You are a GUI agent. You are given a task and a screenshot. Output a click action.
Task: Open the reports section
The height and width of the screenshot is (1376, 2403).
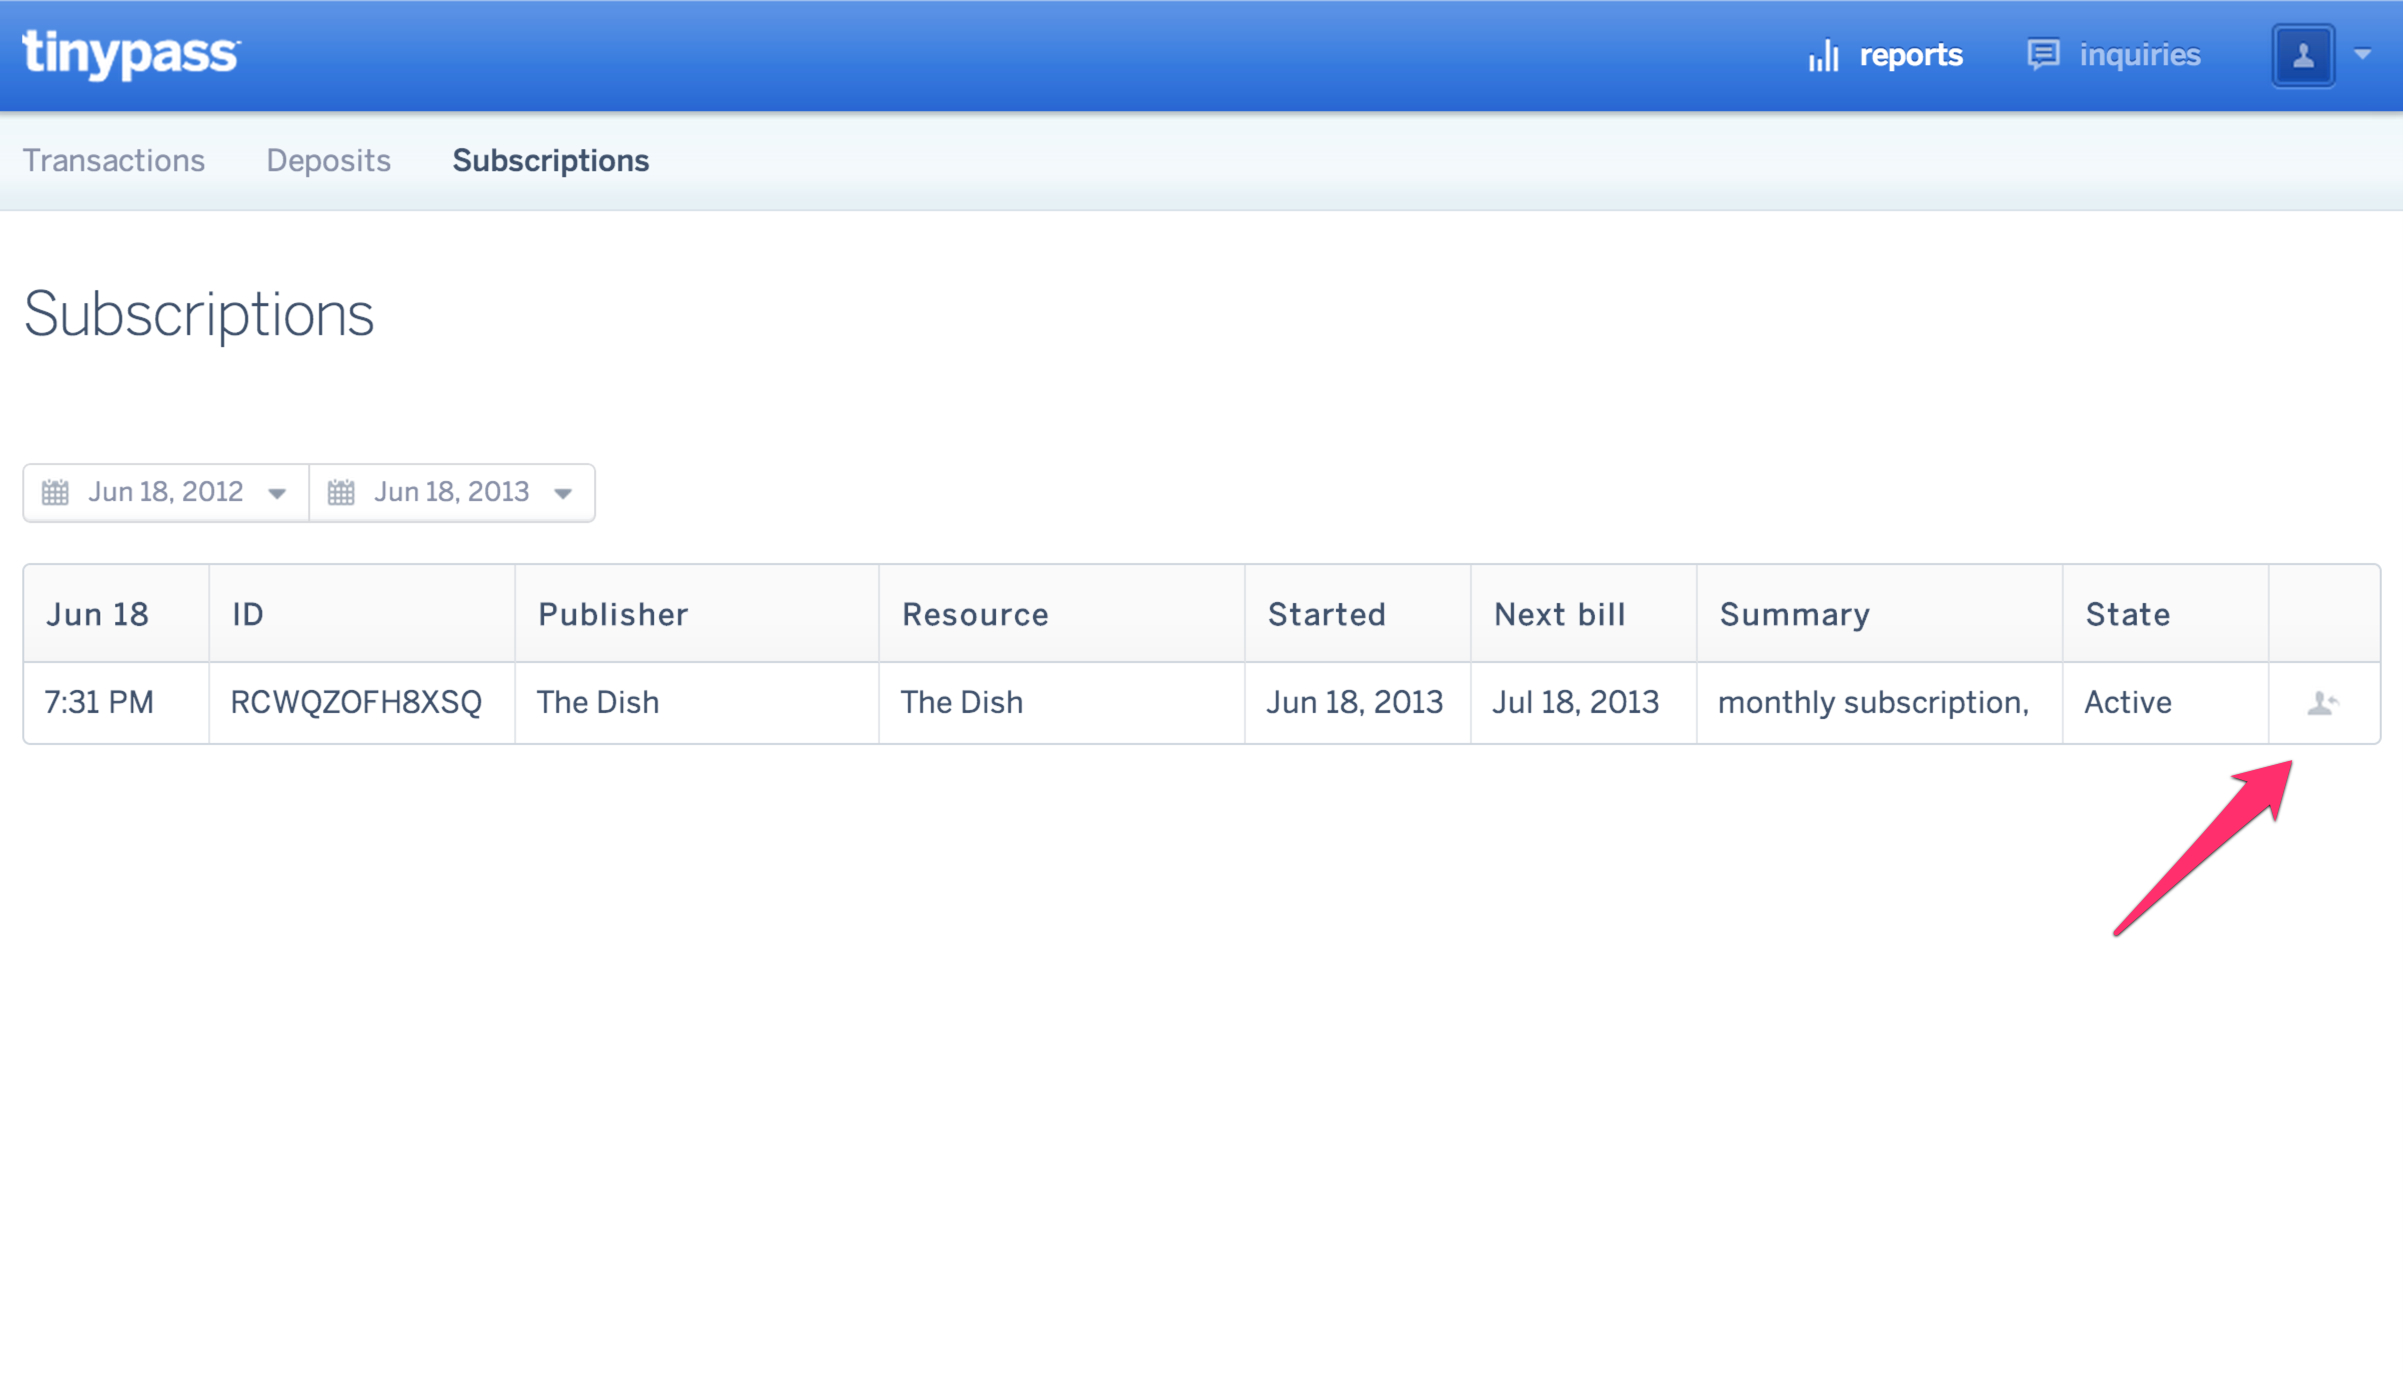1910,55
